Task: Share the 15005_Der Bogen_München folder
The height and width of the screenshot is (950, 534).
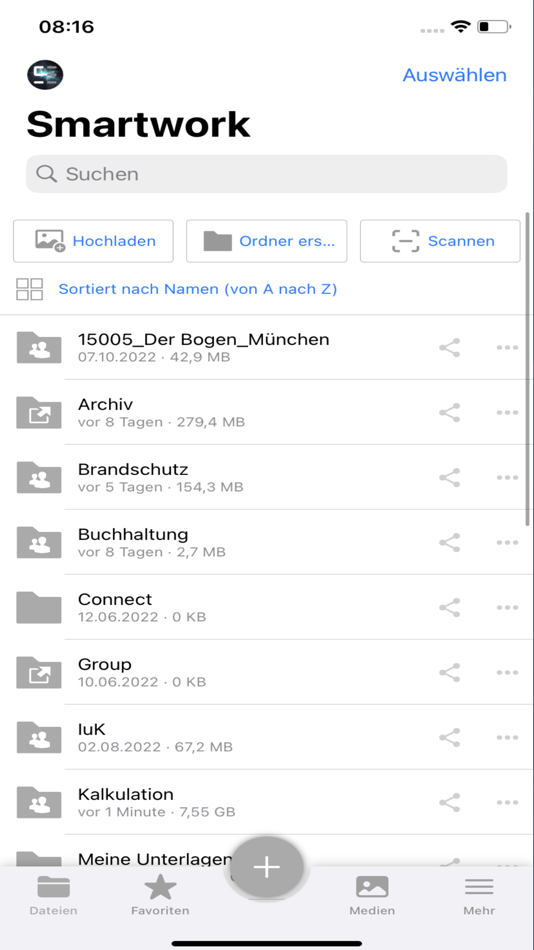Action: tap(449, 348)
